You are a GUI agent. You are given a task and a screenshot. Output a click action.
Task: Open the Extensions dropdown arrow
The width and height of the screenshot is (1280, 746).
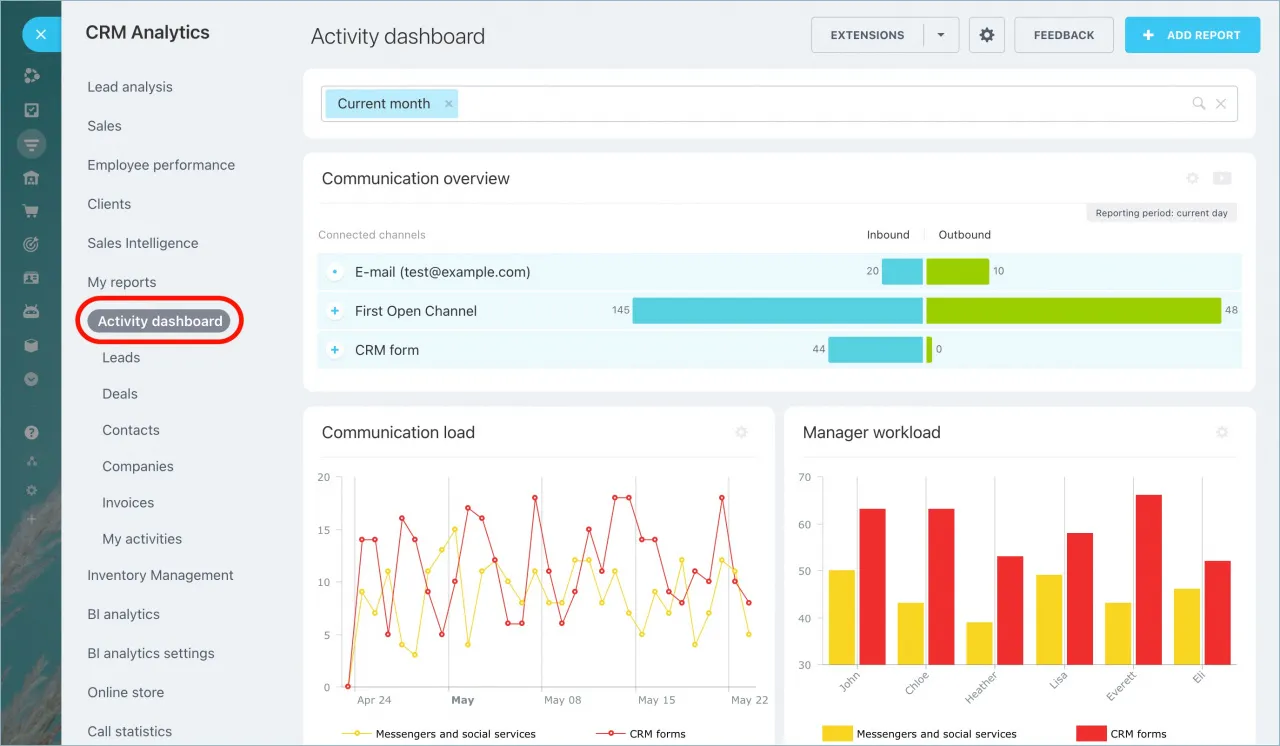coord(938,34)
